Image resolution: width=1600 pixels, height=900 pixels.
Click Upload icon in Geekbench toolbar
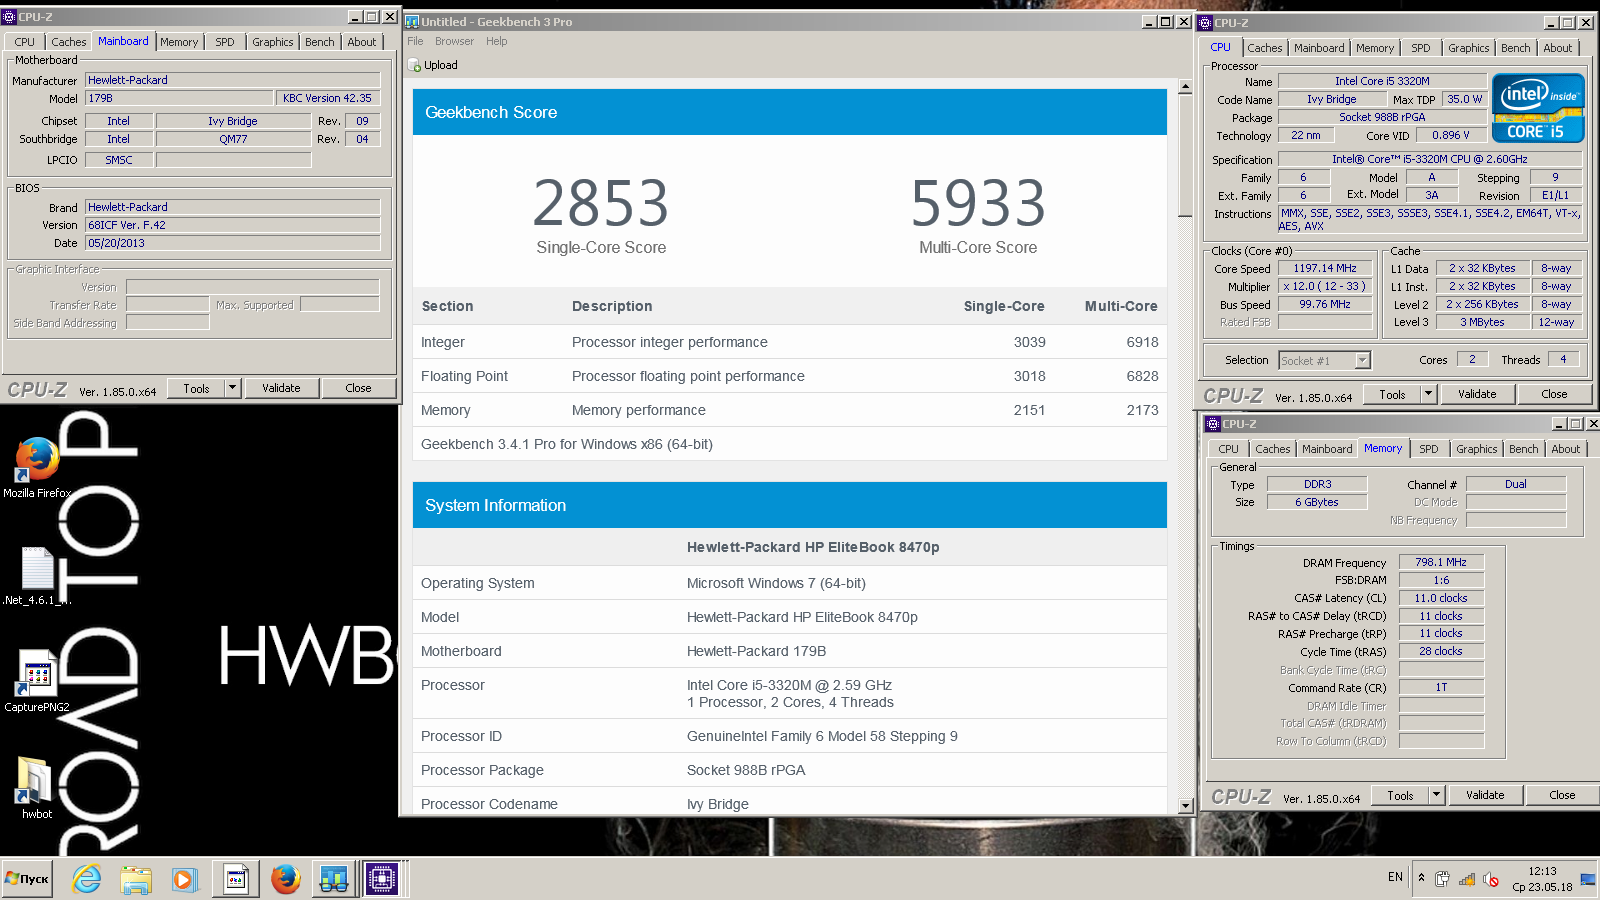pyautogui.click(x=415, y=66)
